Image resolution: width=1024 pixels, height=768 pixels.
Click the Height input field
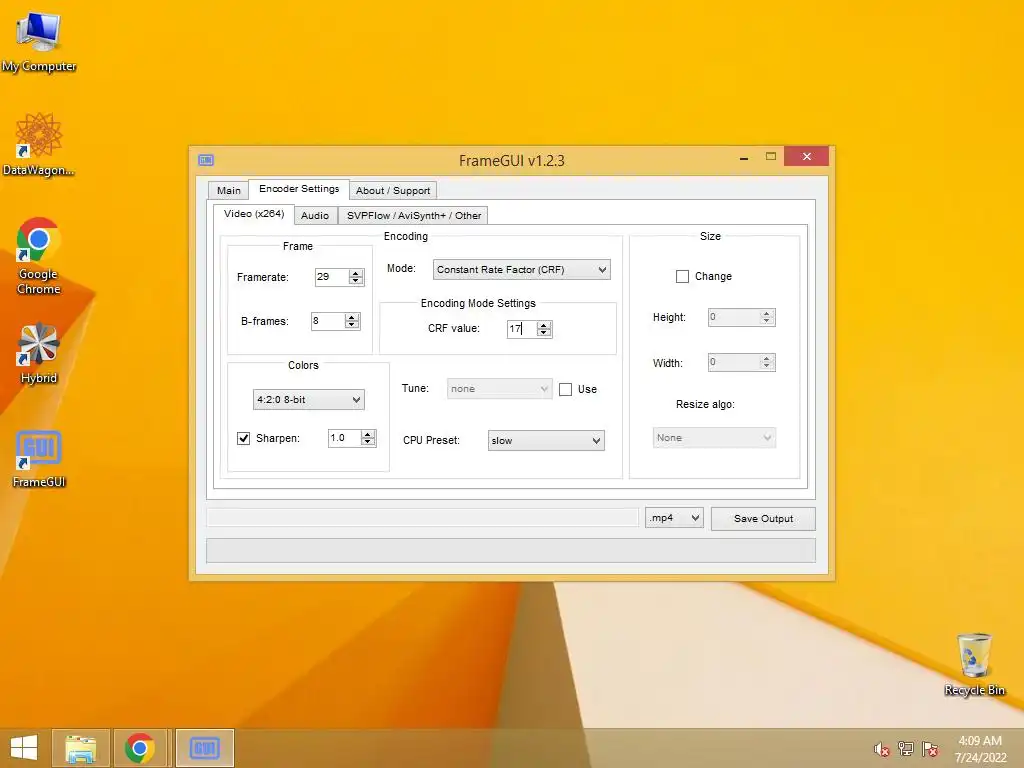pyautogui.click(x=734, y=317)
